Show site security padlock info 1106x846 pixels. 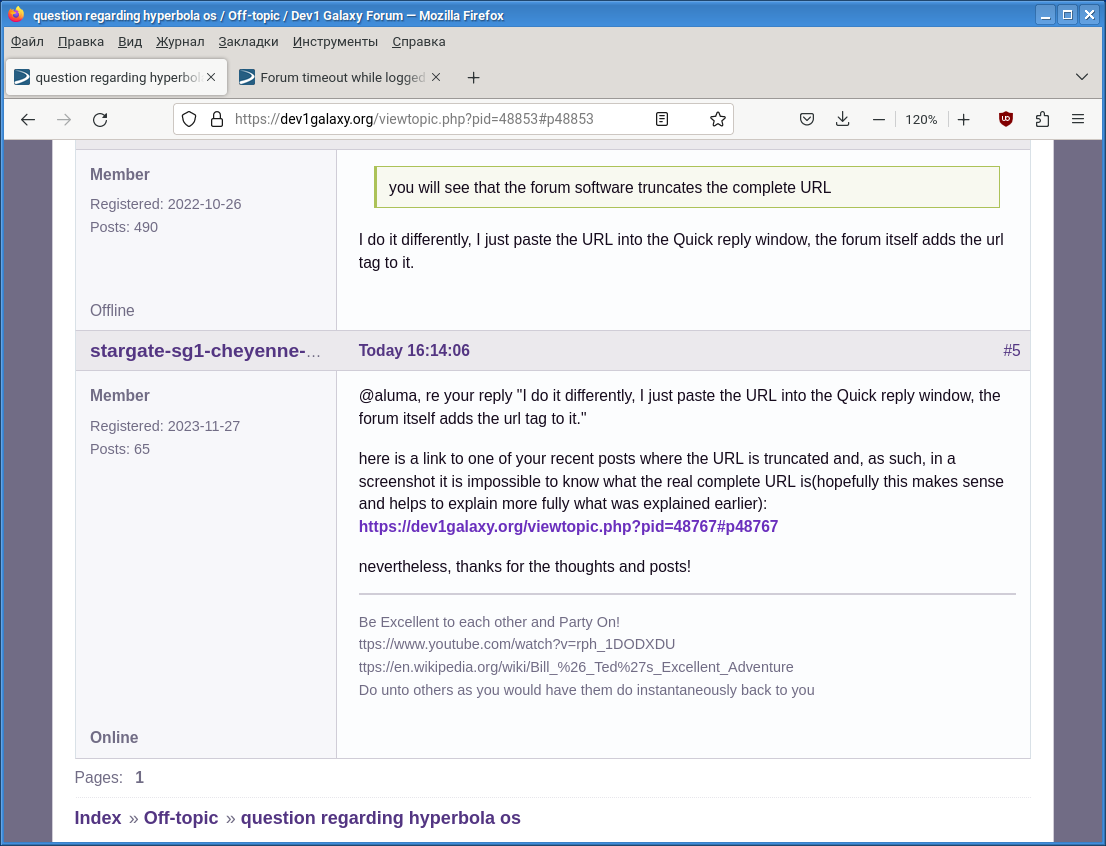pos(217,119)
